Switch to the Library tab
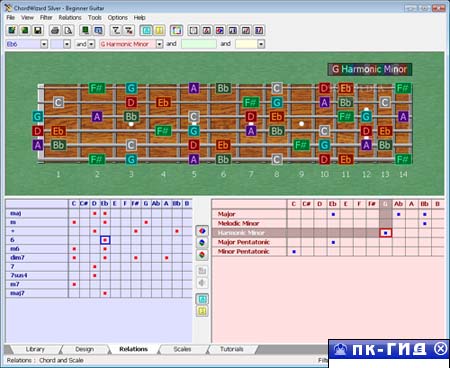 (x=35, y=349)
